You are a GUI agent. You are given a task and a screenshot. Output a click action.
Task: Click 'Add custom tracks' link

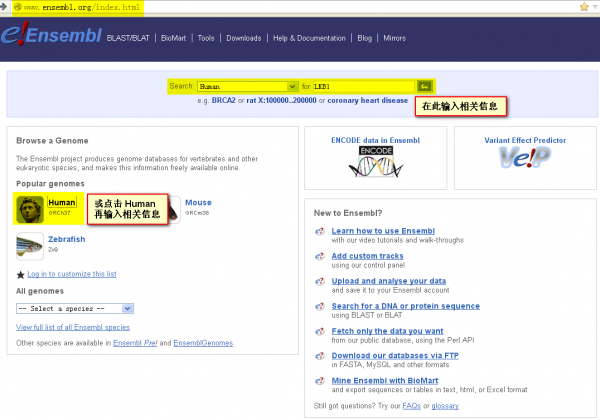[367, 256]
